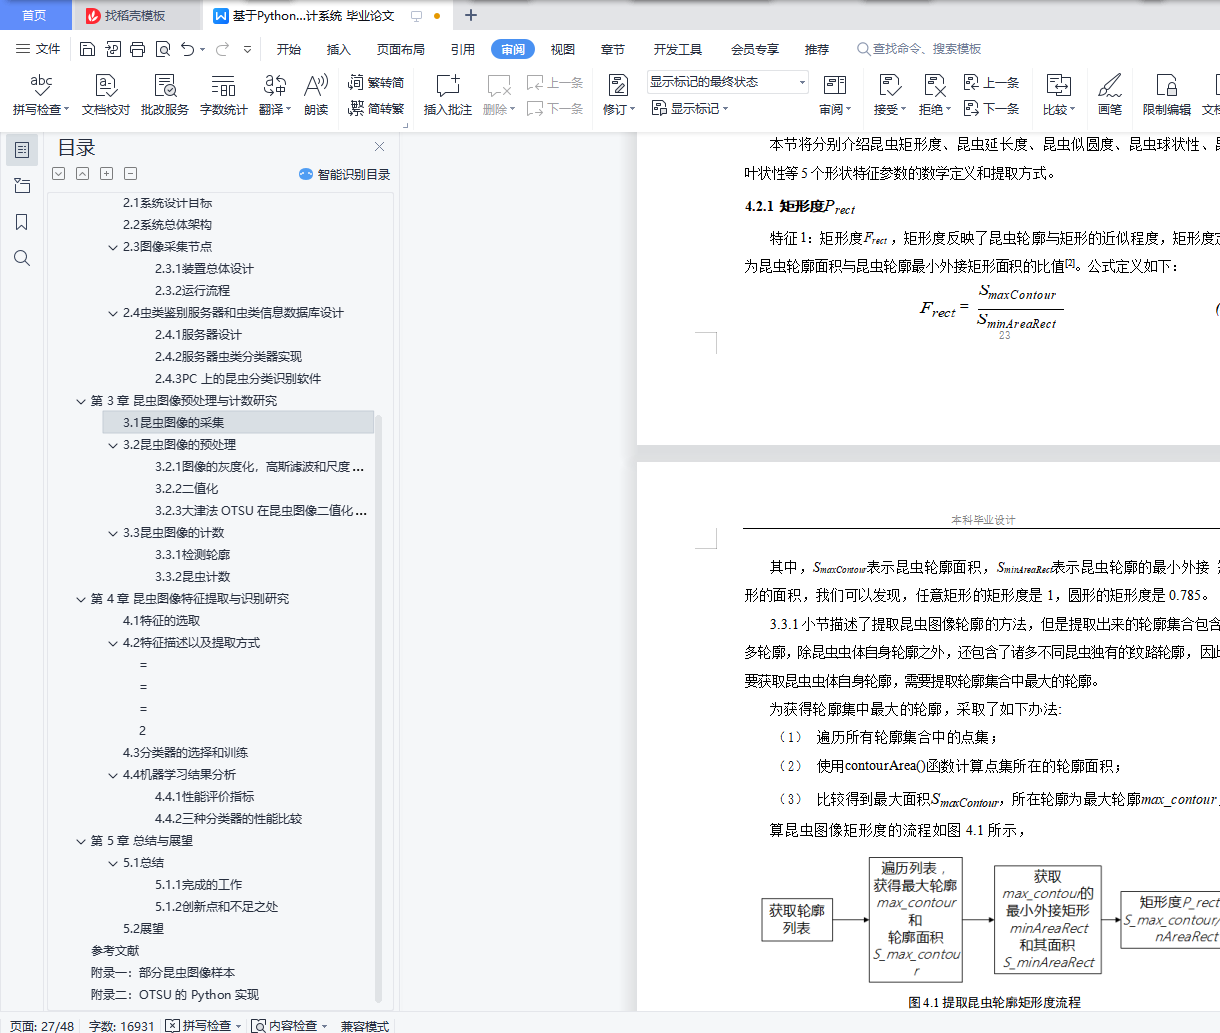Switch to the 开始 ribbon tab
This screenshot has width=1220, height=1033.
pos(289,49)
